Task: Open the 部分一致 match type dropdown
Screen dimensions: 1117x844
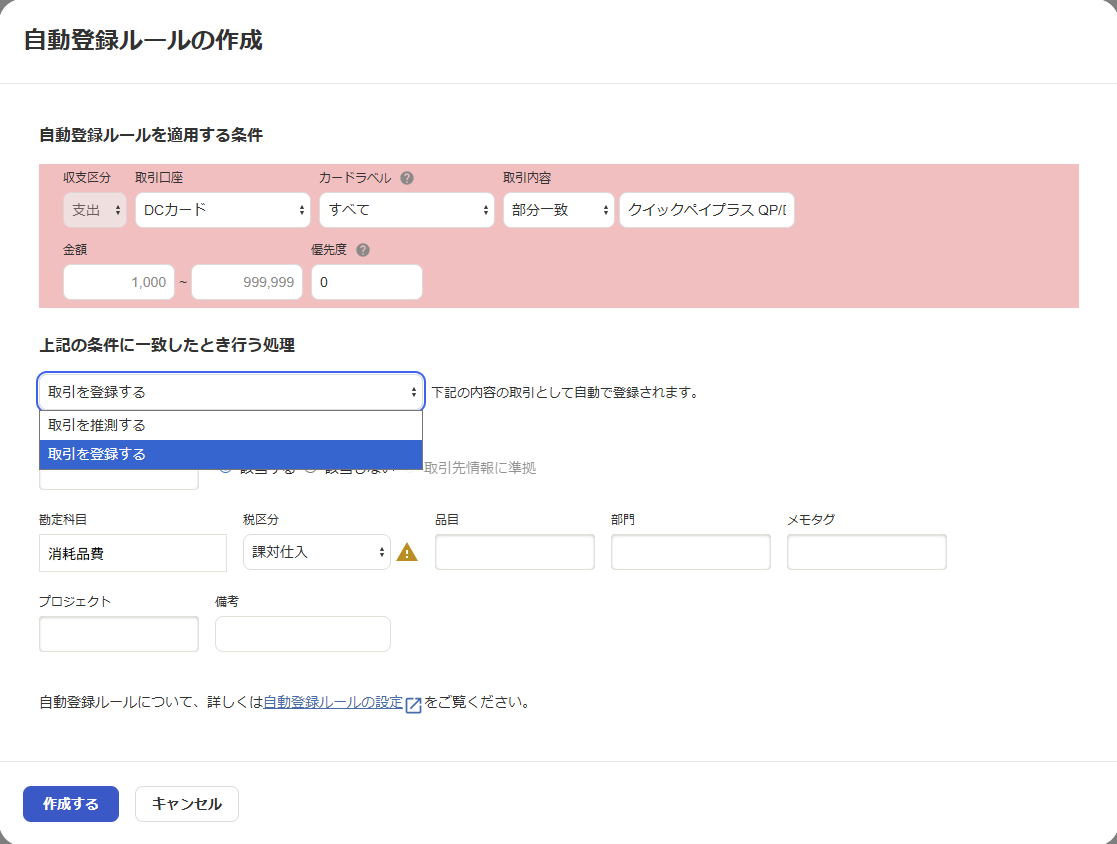Action: click(558, 210)
